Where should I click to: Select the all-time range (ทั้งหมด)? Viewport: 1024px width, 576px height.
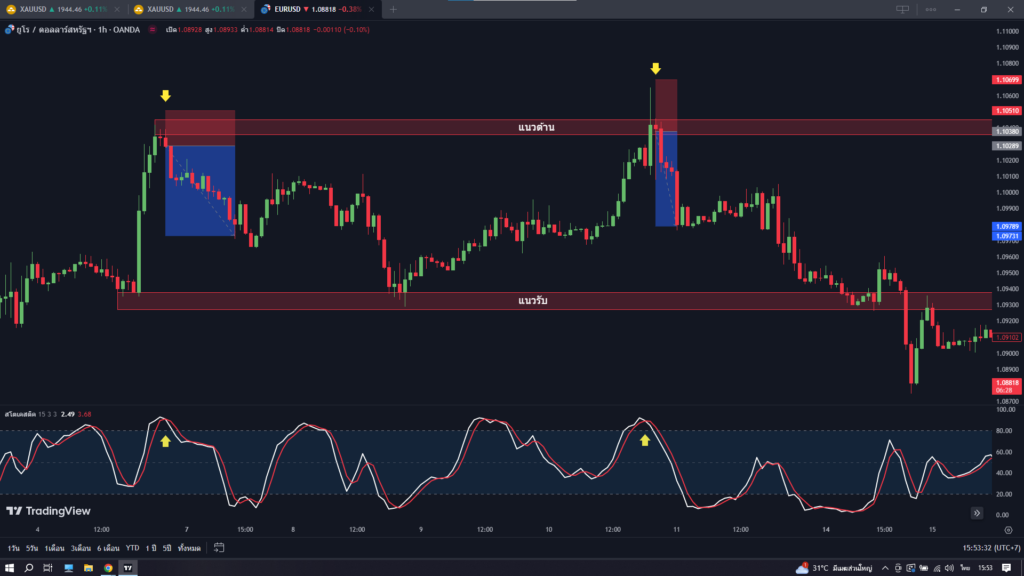(189, 548)
